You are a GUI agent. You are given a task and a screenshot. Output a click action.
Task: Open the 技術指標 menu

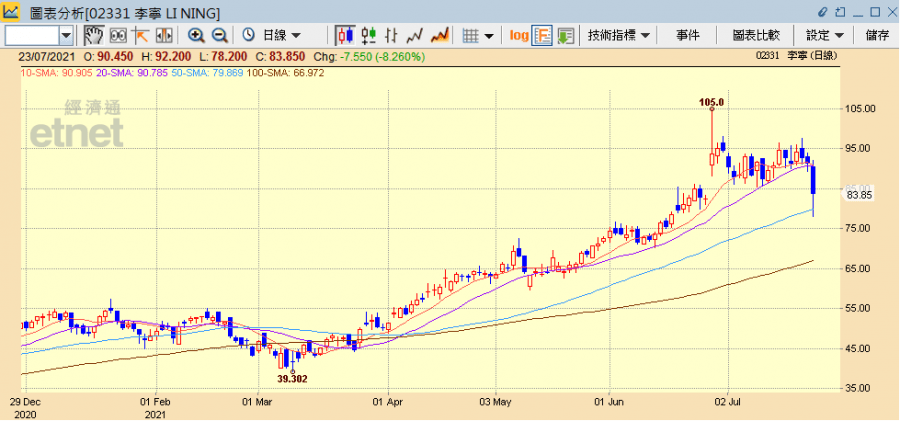point(619,35)
